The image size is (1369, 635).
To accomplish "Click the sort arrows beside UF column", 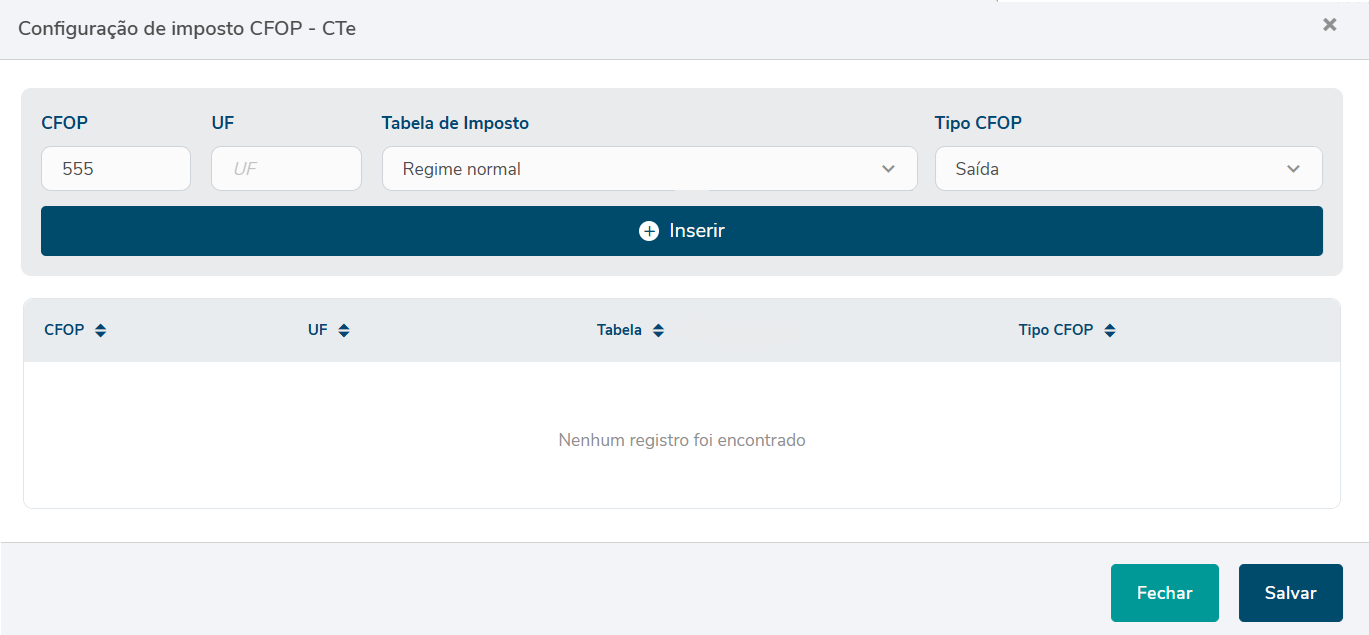I will [344, 330].
